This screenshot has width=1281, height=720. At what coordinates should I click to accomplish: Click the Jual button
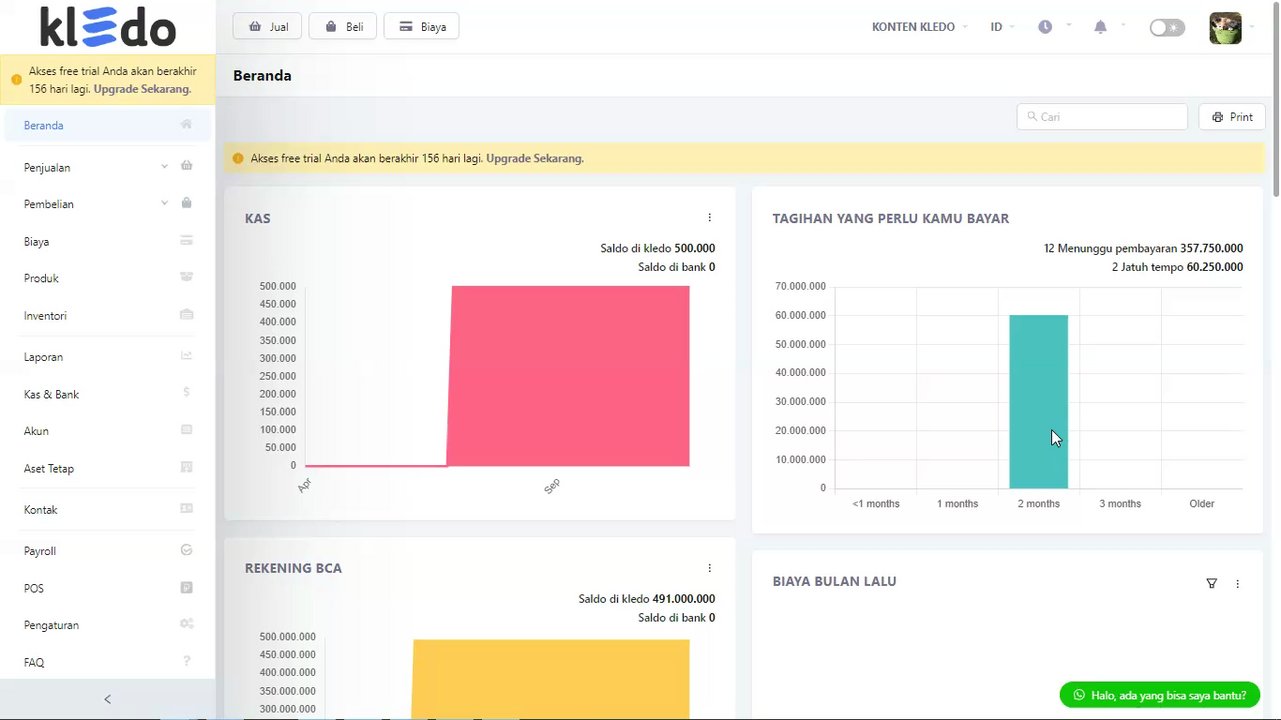coord(267,27)
